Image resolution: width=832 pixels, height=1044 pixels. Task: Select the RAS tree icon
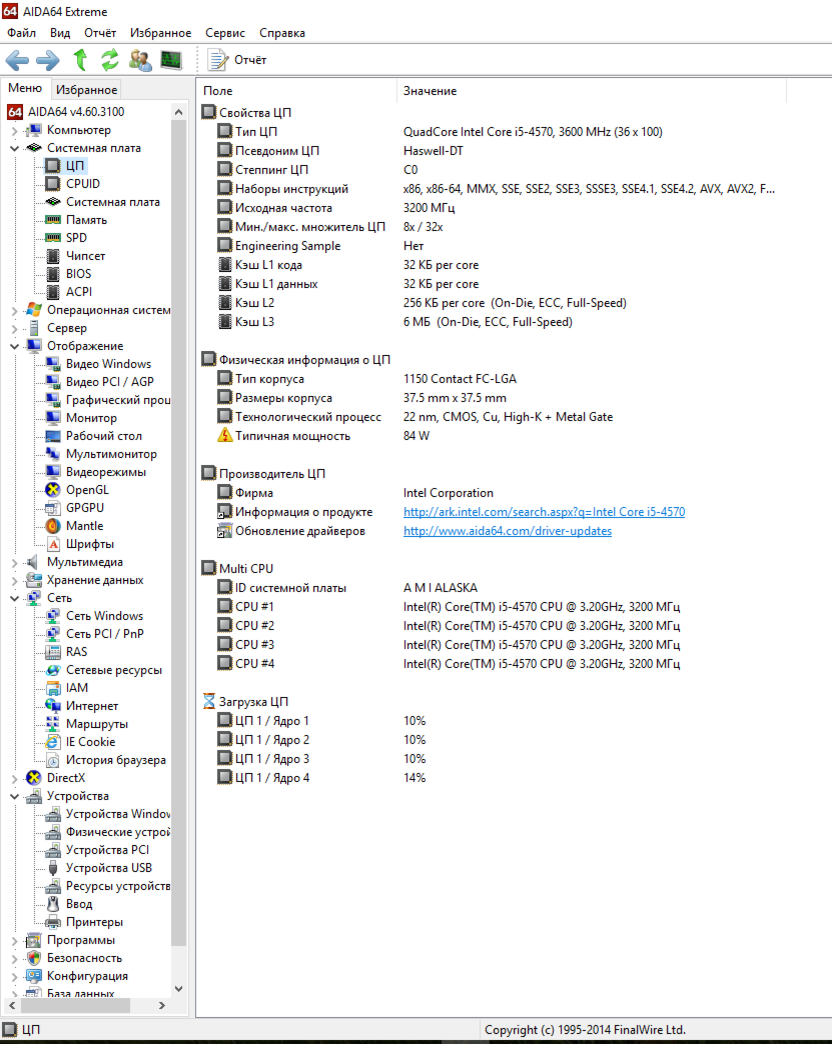click(53, 652)
